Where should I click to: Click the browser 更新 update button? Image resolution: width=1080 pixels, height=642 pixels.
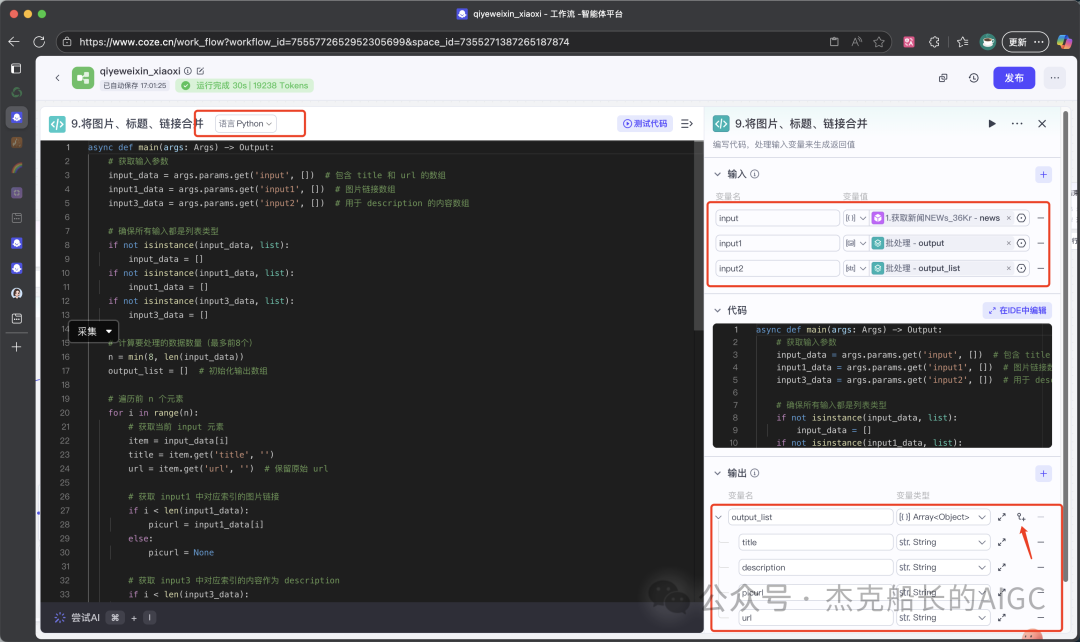(1025, 42)
